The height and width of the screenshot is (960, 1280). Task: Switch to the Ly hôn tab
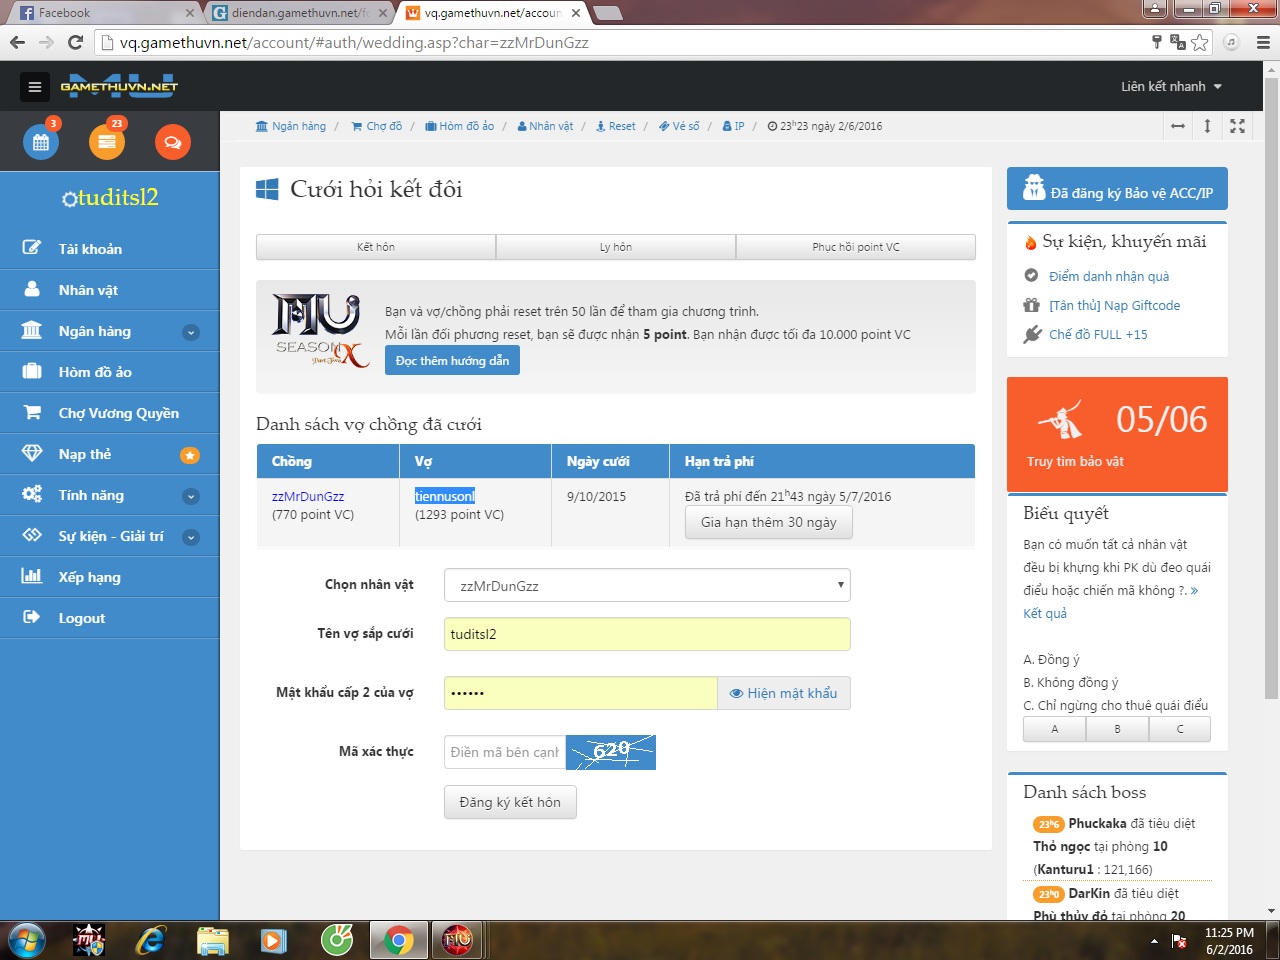coord(615,247)
